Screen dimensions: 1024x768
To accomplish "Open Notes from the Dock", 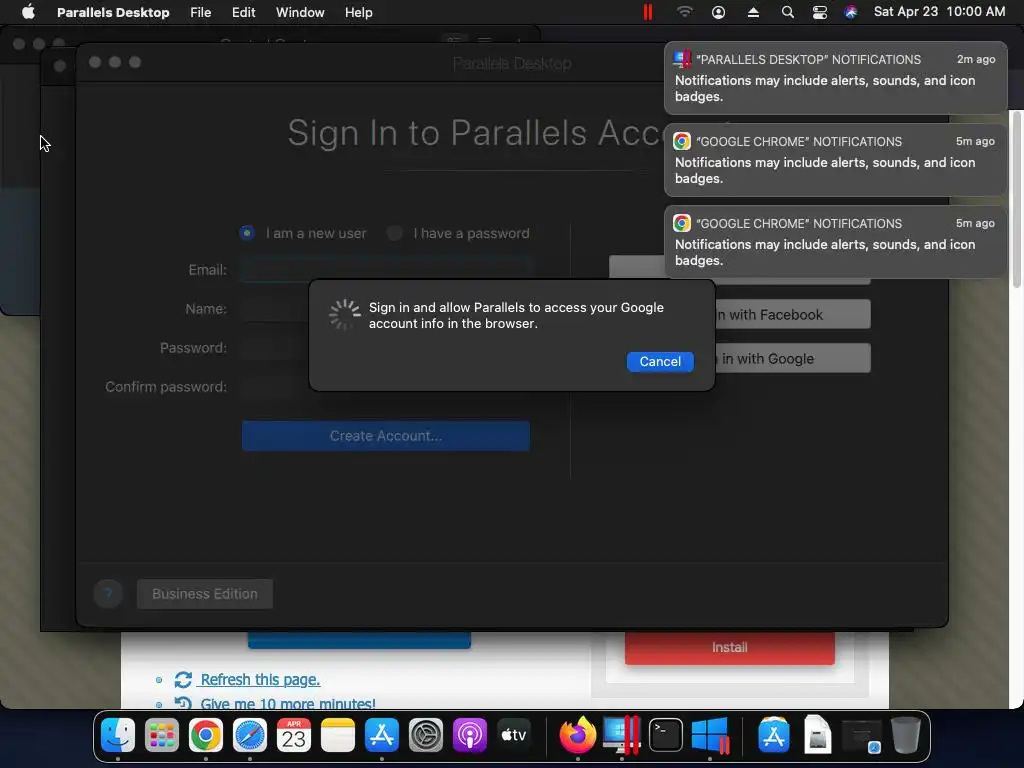I will click(x=338, y=736).
